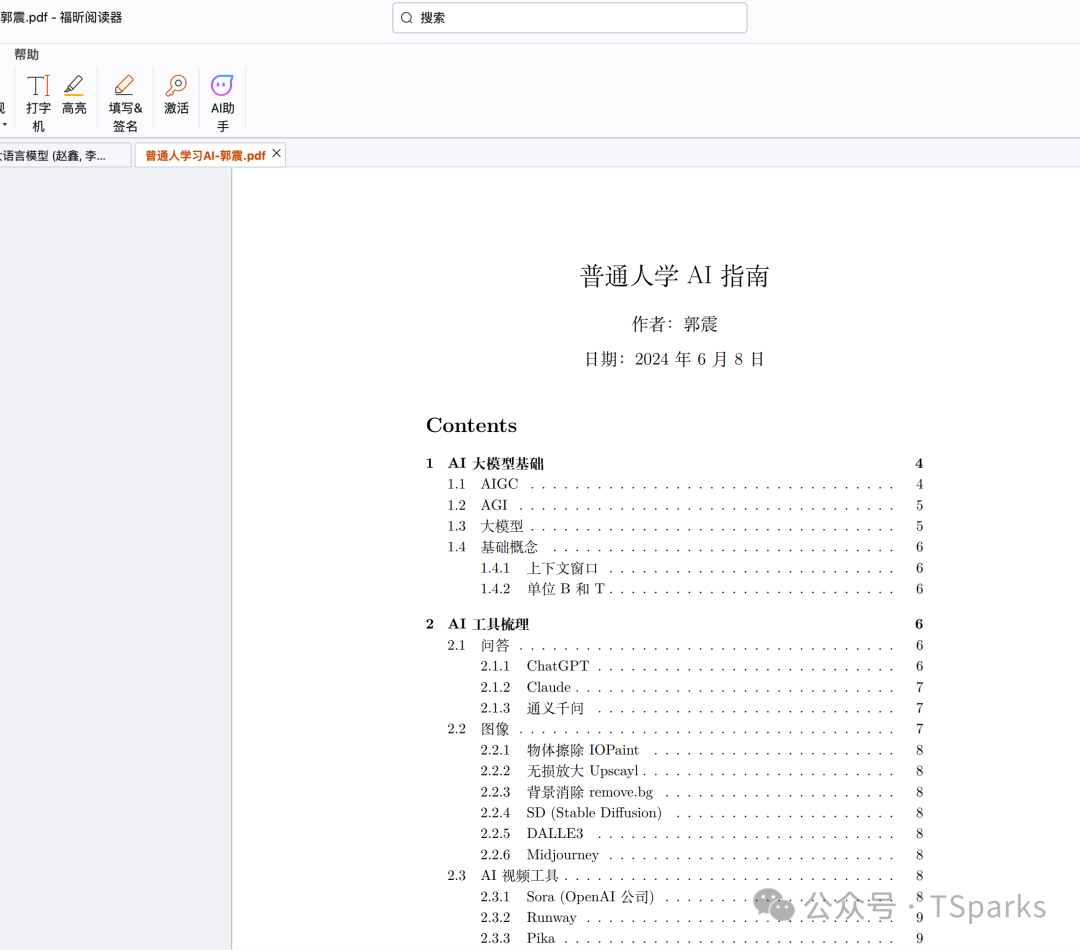Open entry 2.2.3 背景消除 remove.bg
The width and height of the screenshot is (1080, 950).
pos(702,792)
